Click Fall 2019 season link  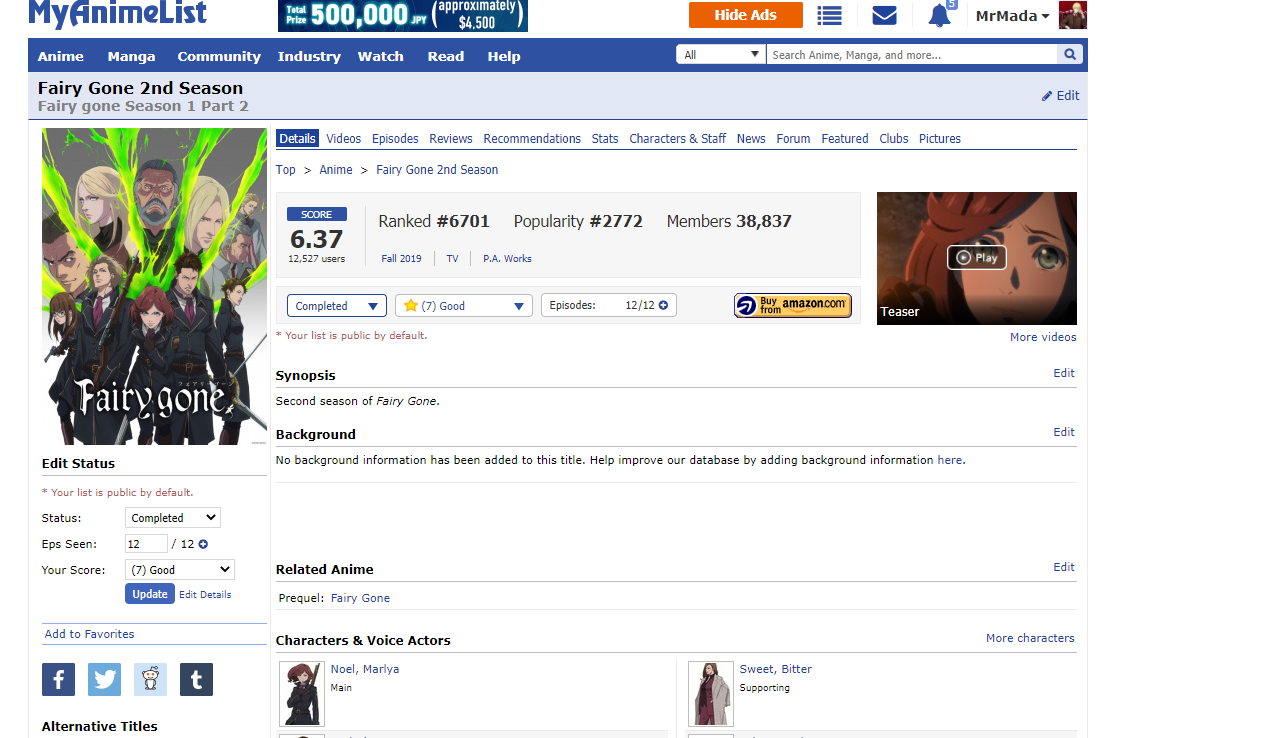(402, 259)
